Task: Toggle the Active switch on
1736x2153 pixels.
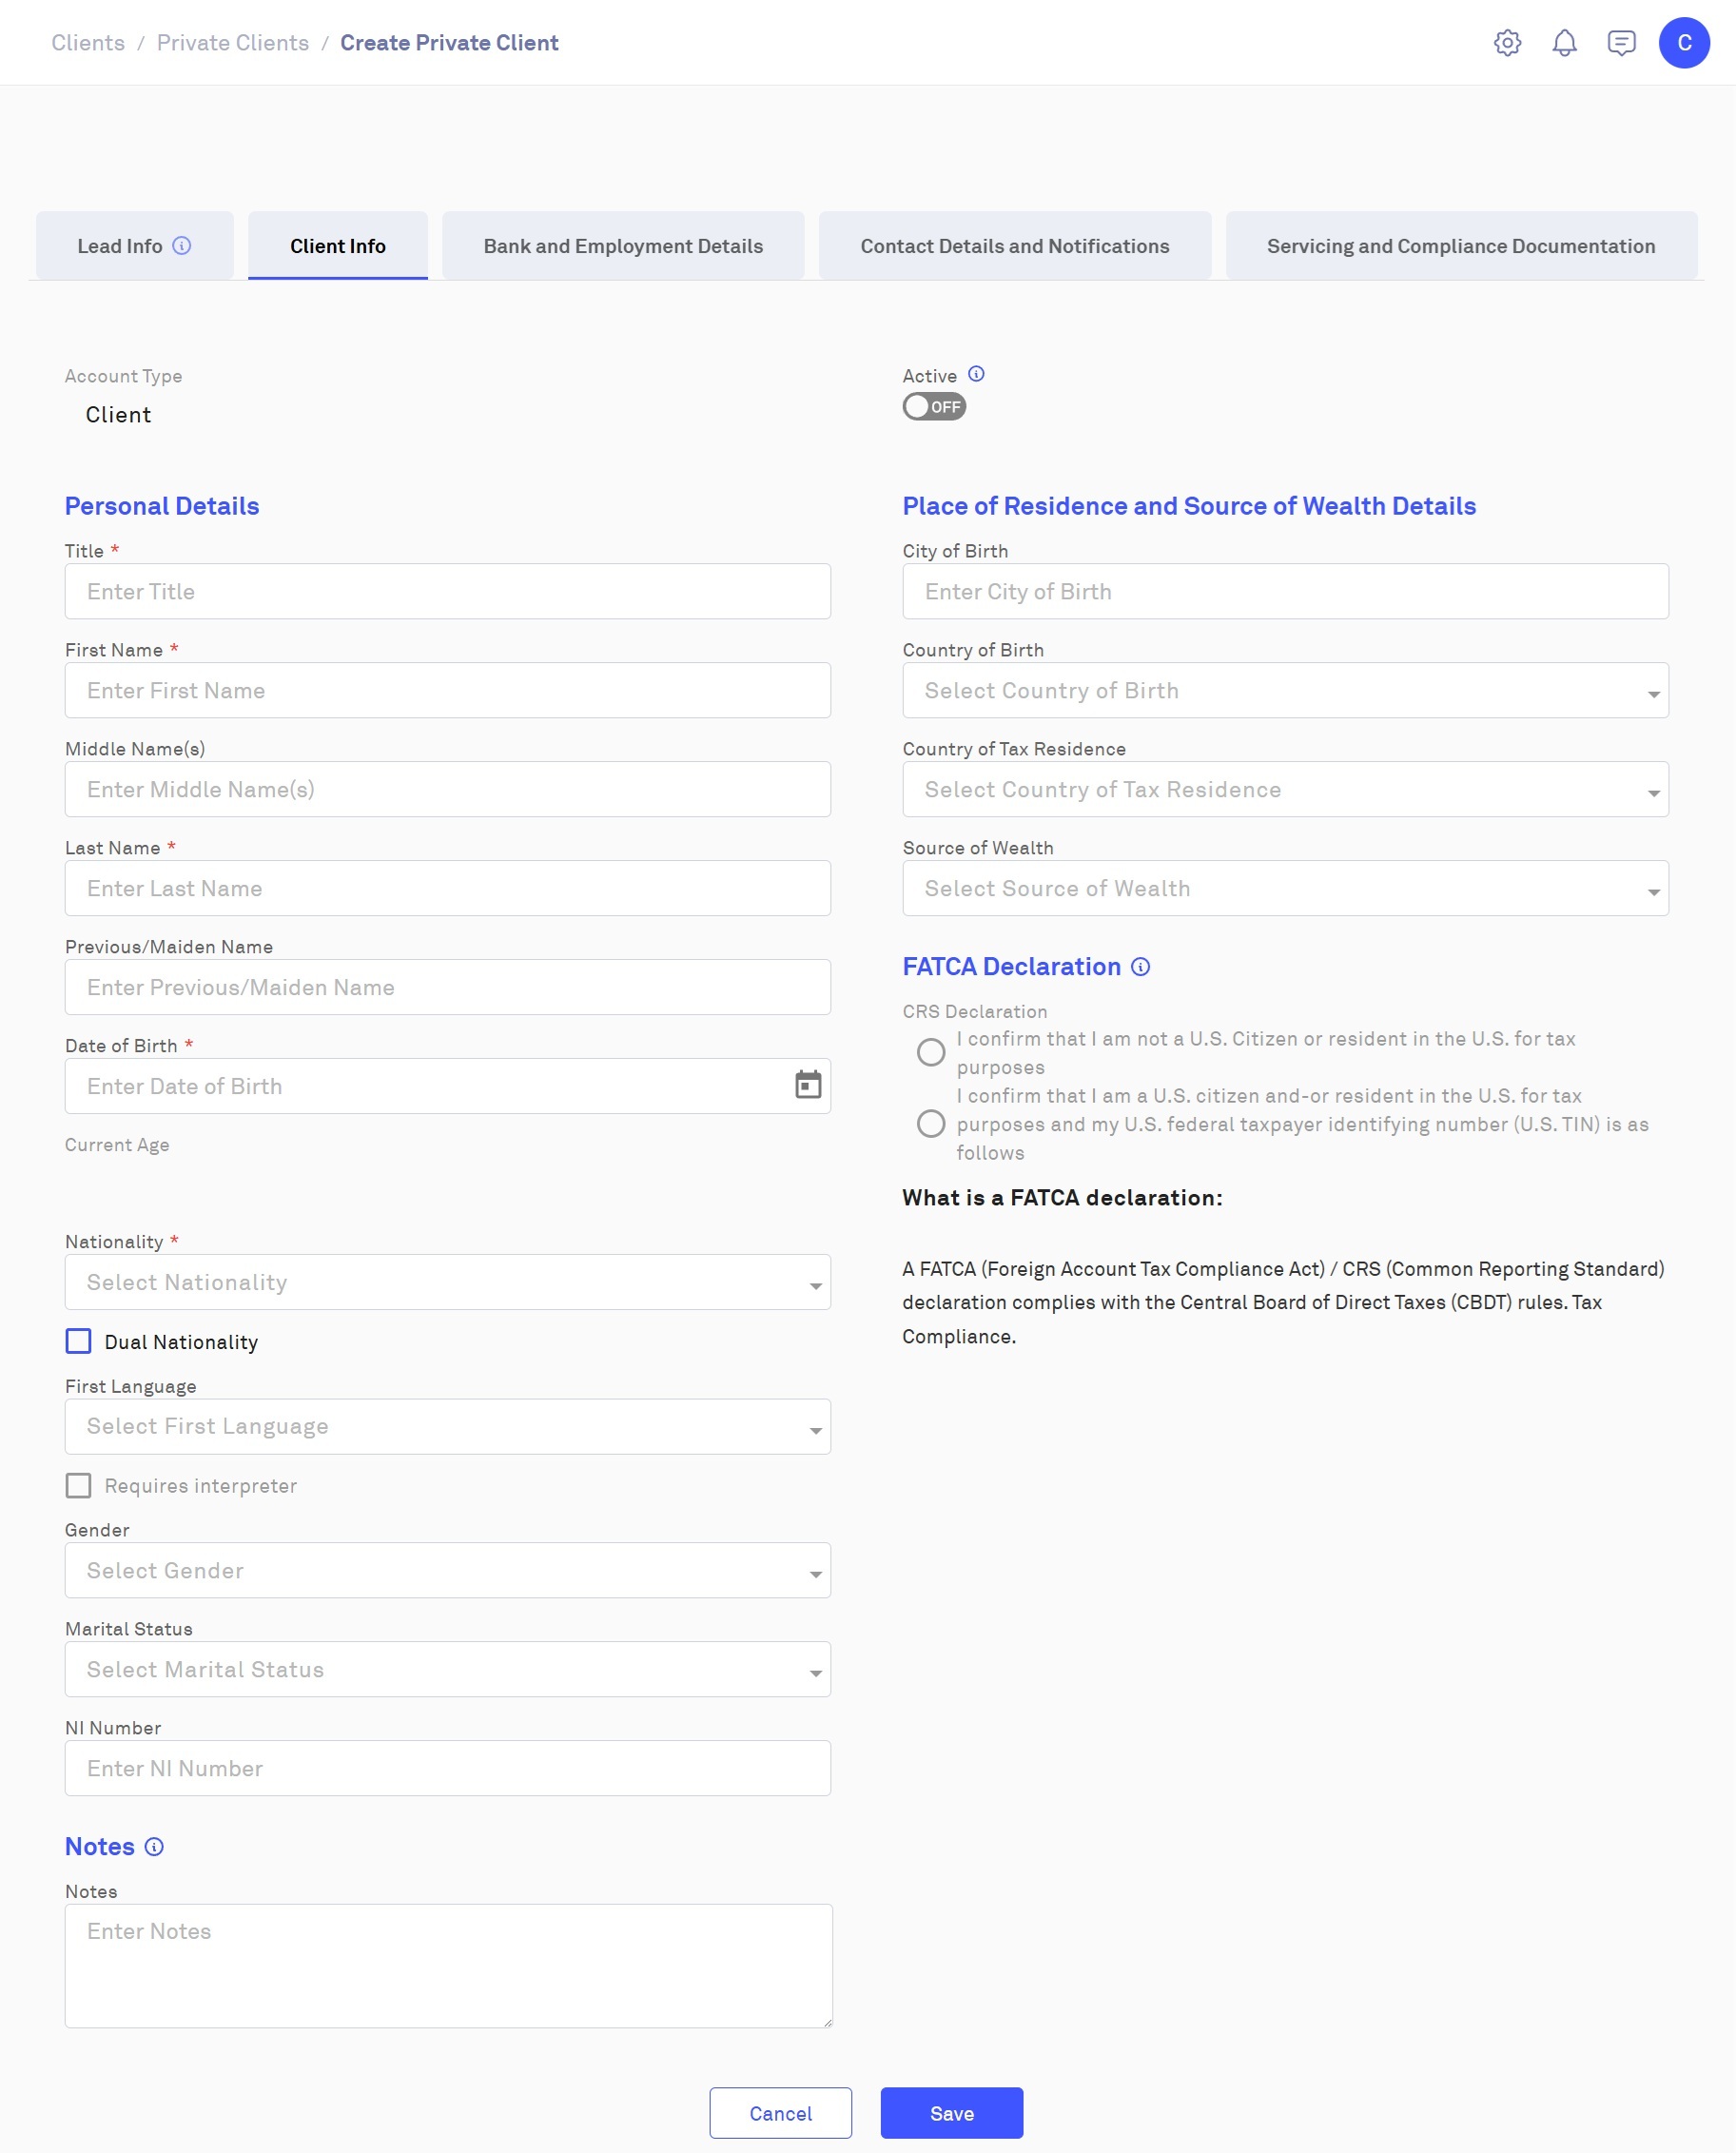Action: click(x=934, y=407)
